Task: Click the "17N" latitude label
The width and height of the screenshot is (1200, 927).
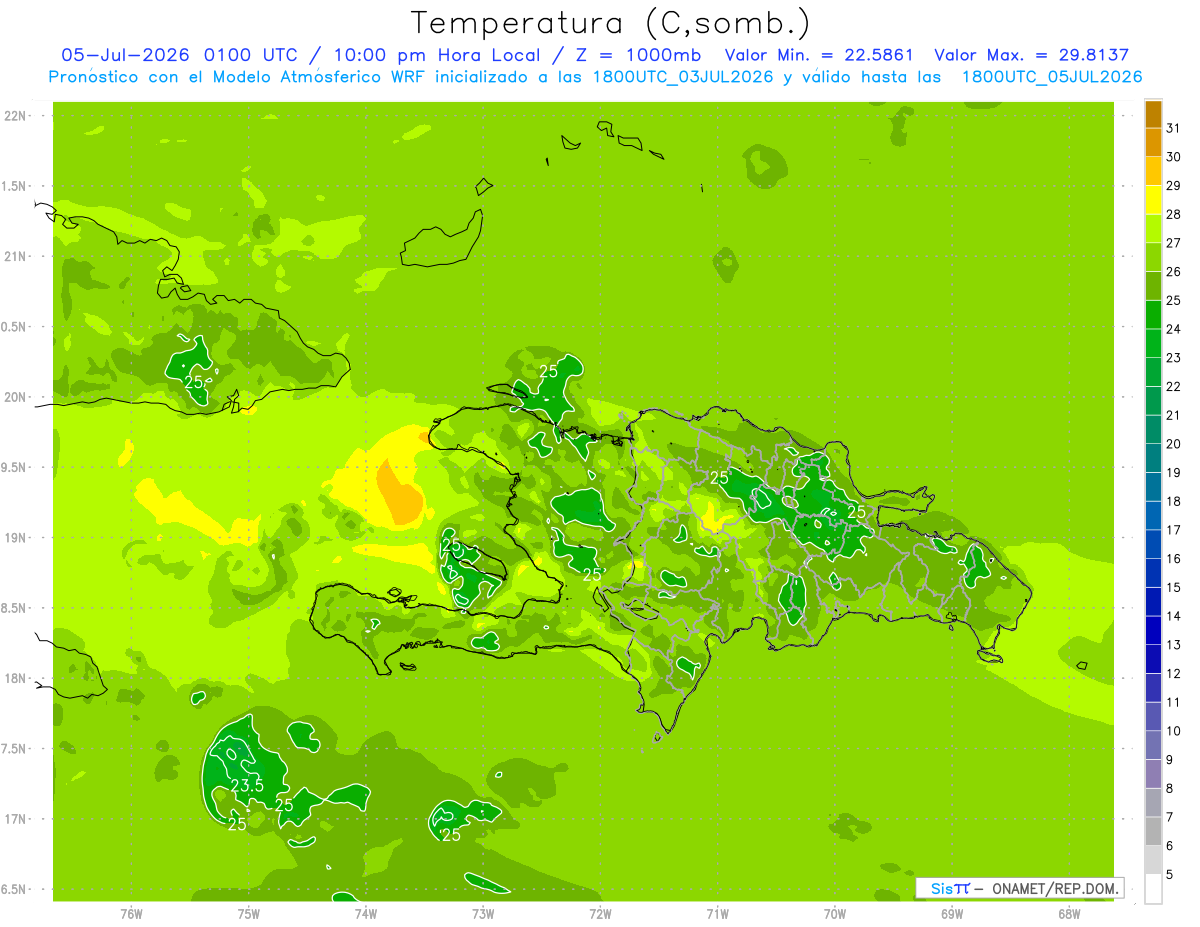Action: [16, 819]
